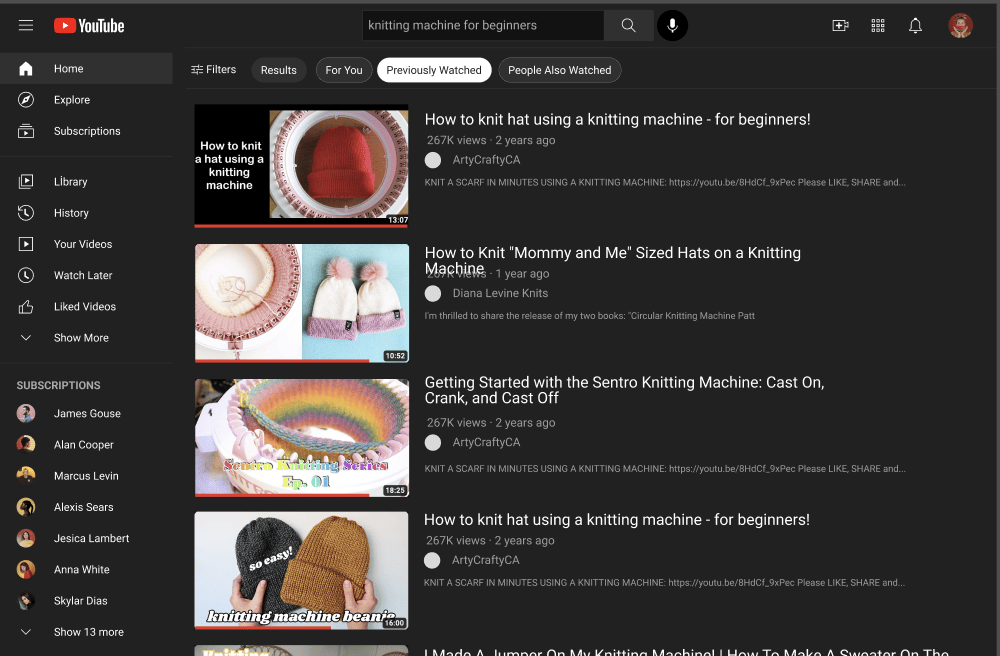1000x656 pixels.
Task: Click the Explore compass icon
Action: (x=26, y=100)
